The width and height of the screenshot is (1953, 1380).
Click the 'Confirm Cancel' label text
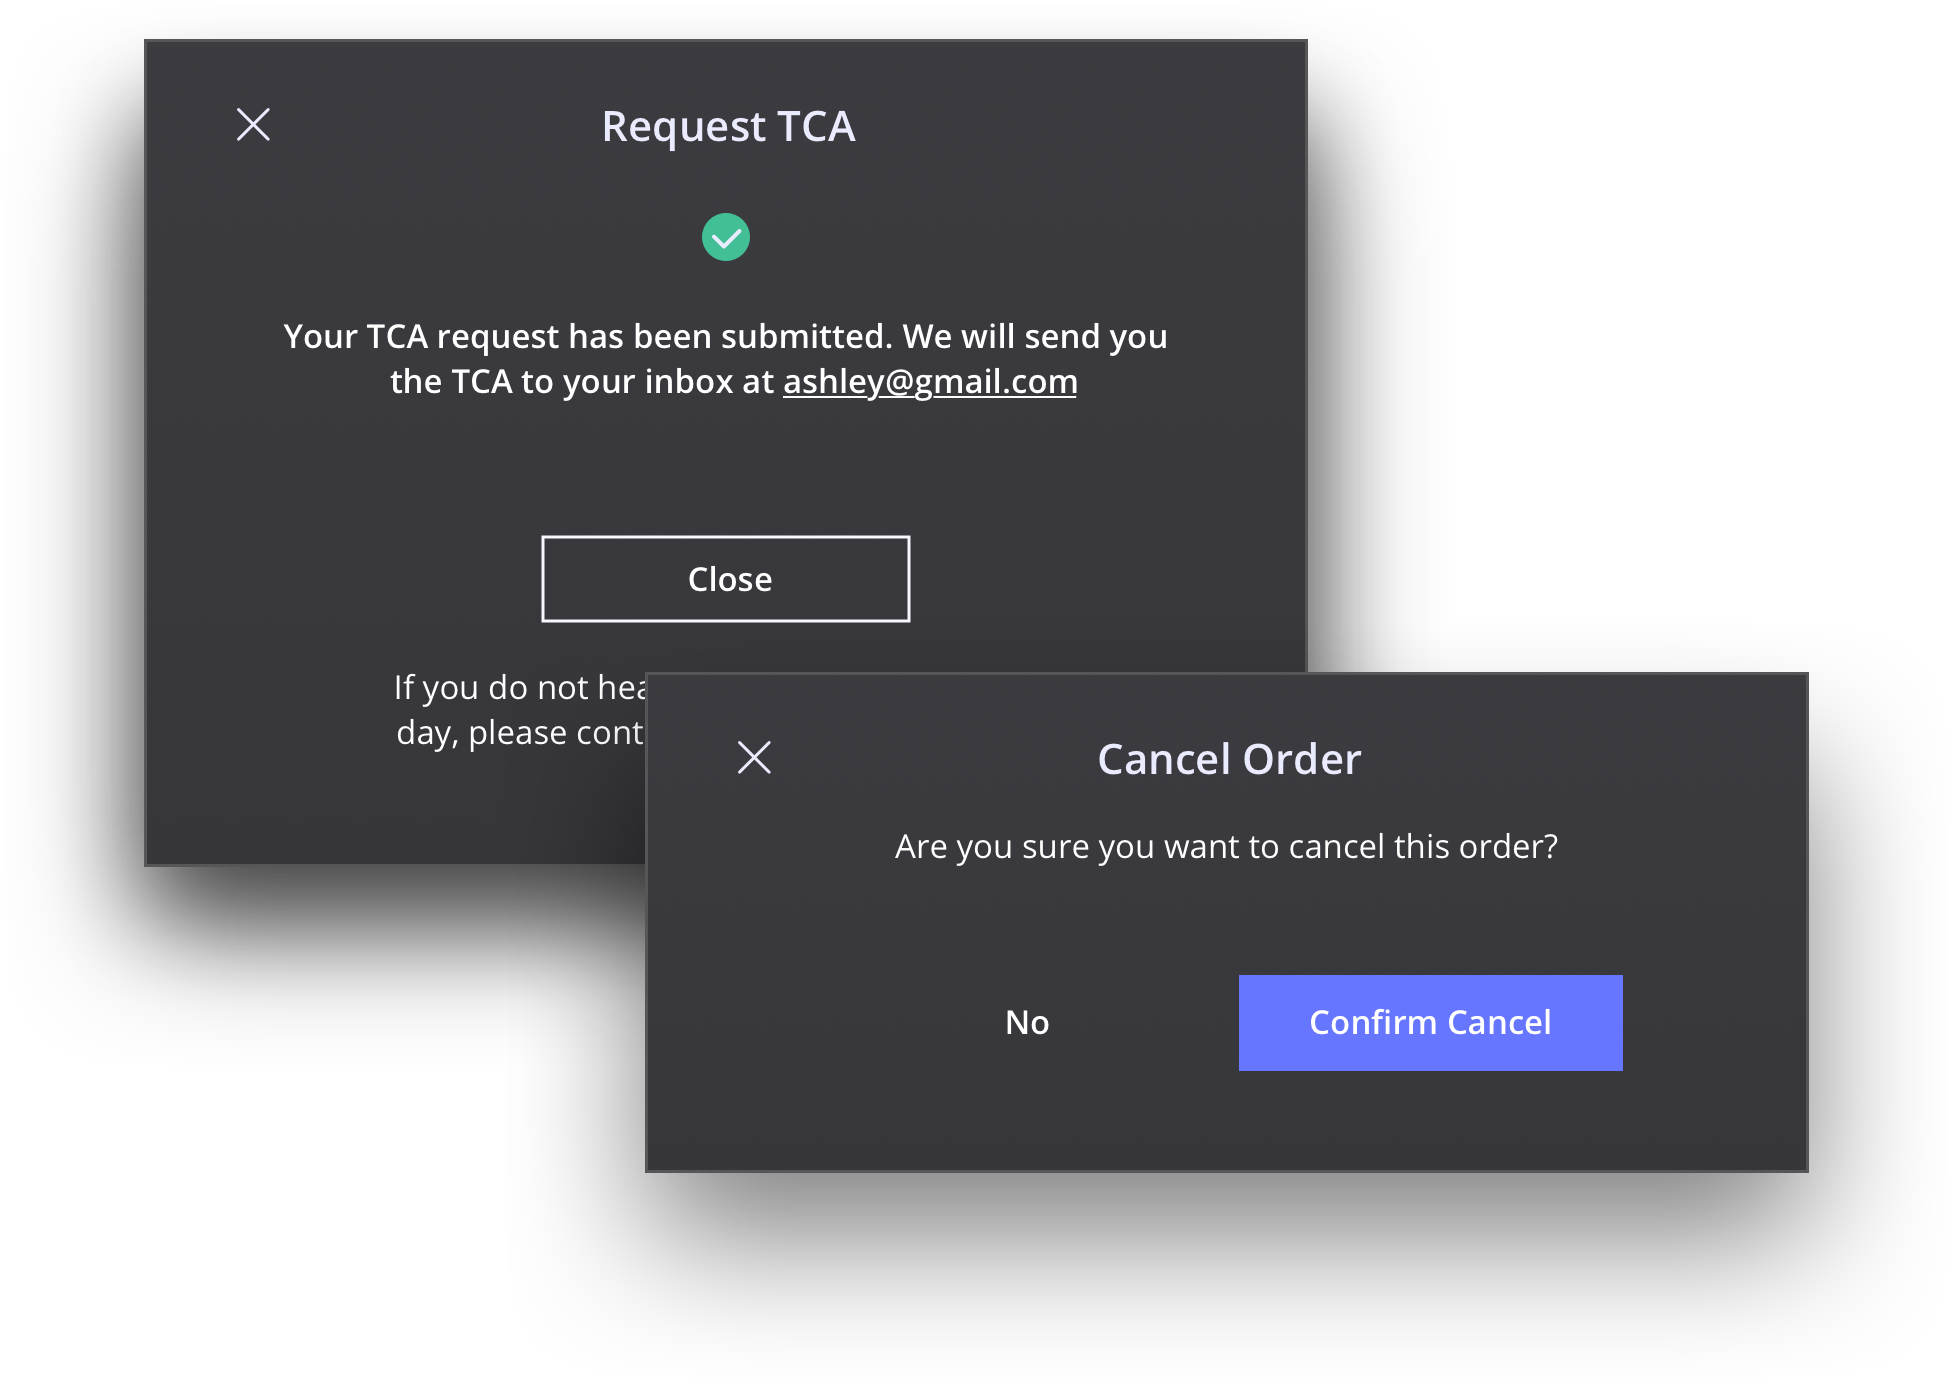(x=1430, y=1023)
